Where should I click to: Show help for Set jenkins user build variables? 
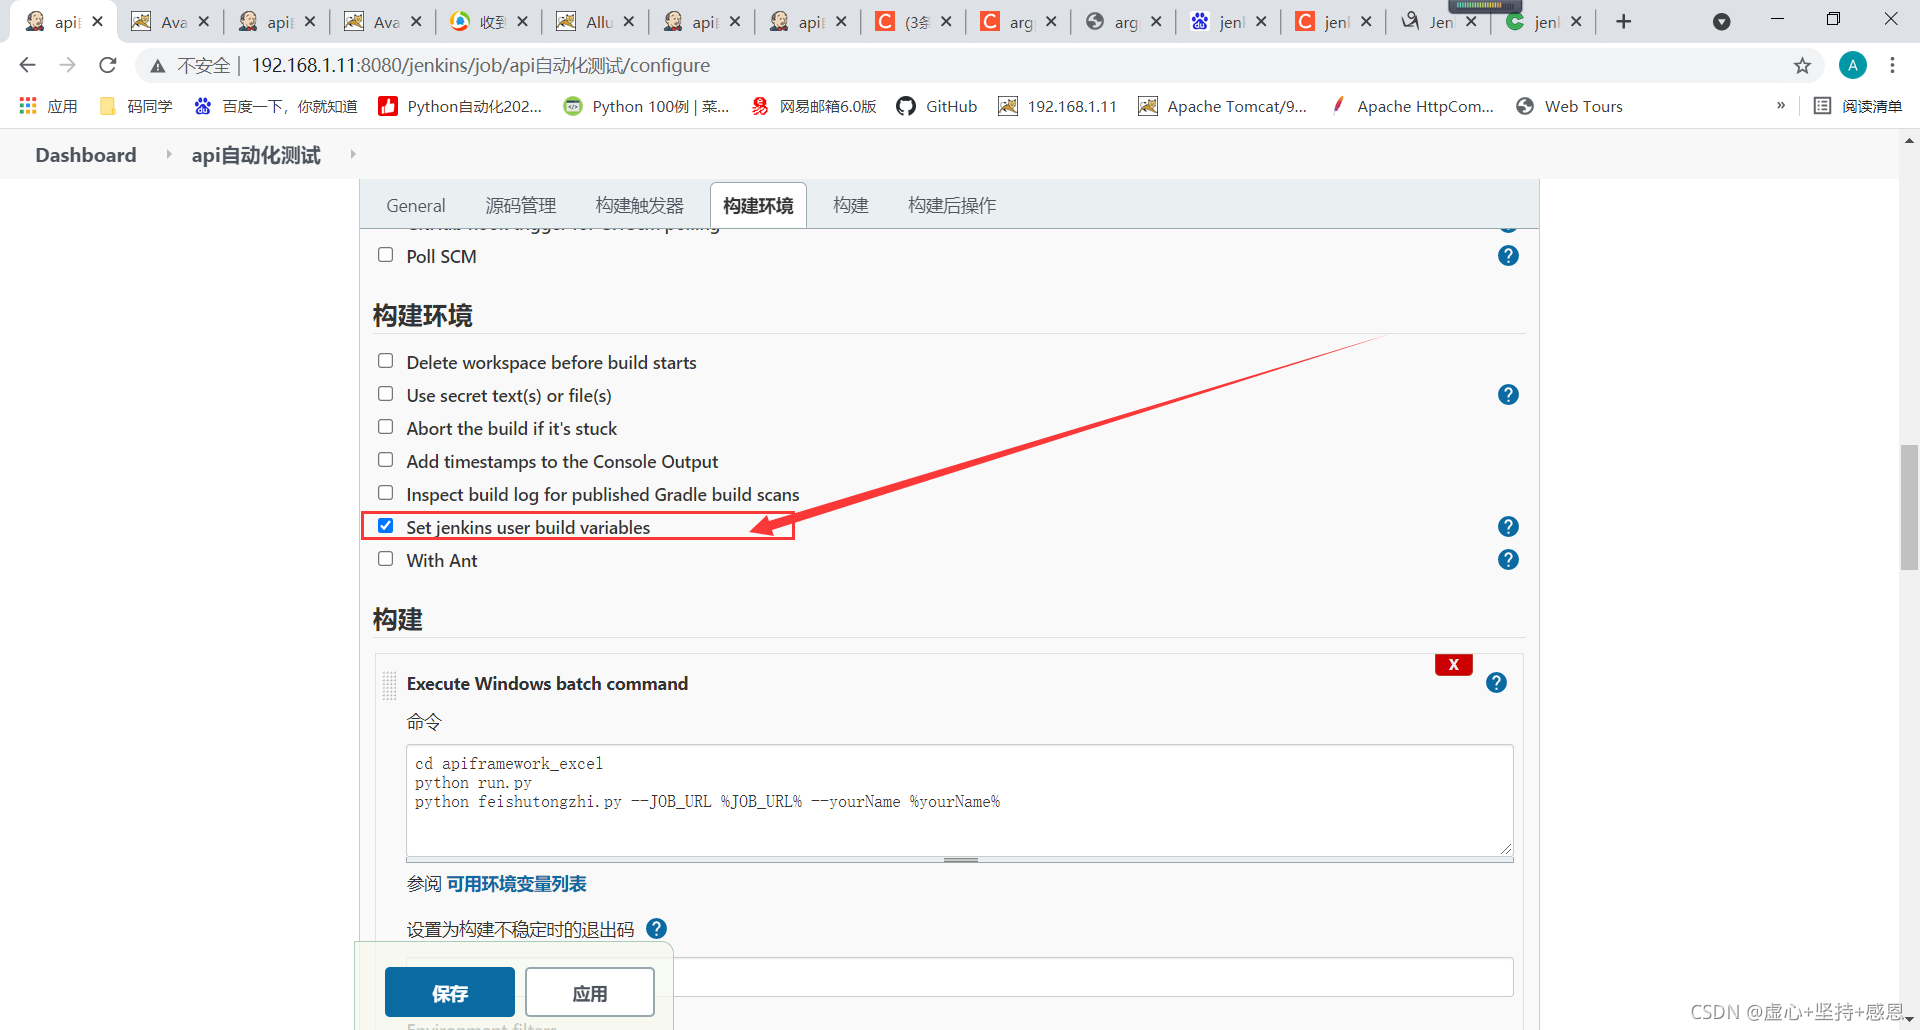pyautogui.click(x=1508, y=527)
